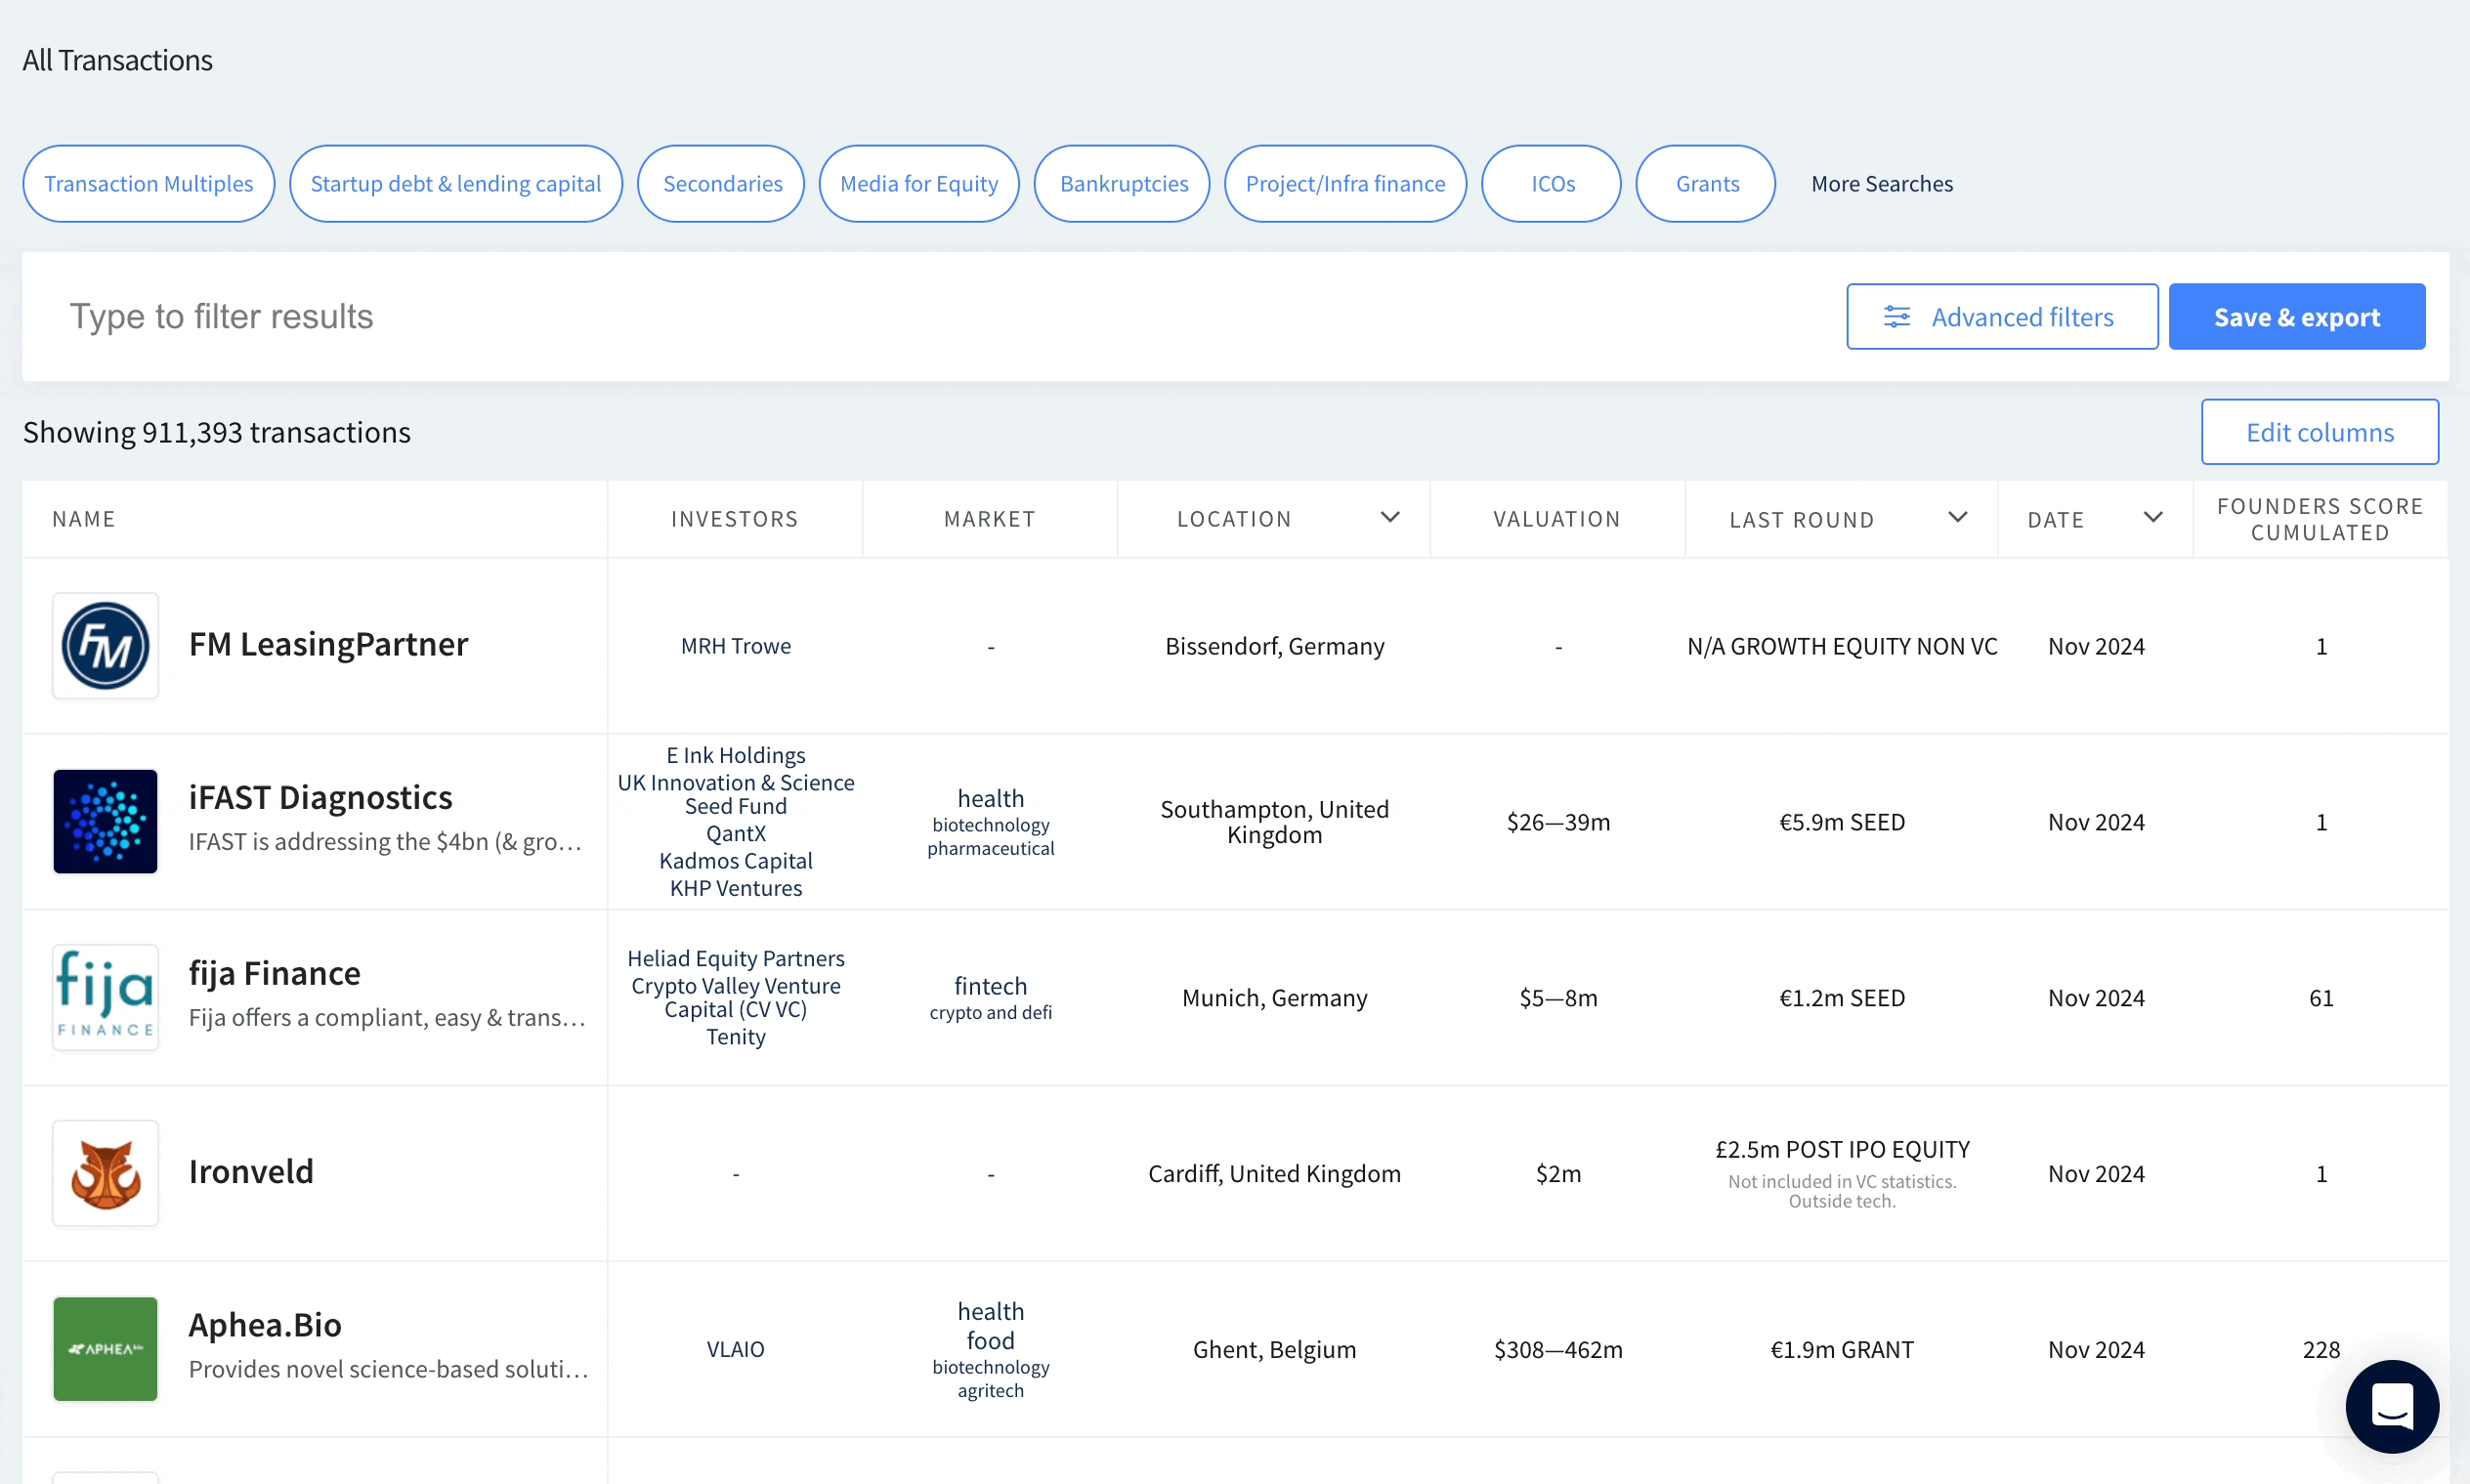
Task: Click Ghent, Belgium location cell
Action: click(x=1275, y=1349)
